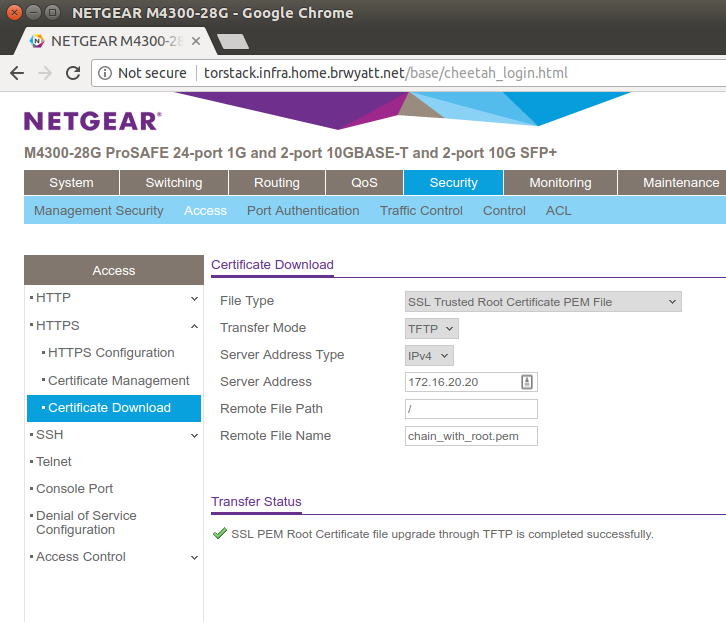Viewport: 726px width, 622px height.
Task: Click the Certificate Download section heading
Action: pyautogui.click(x=272, y=264)
